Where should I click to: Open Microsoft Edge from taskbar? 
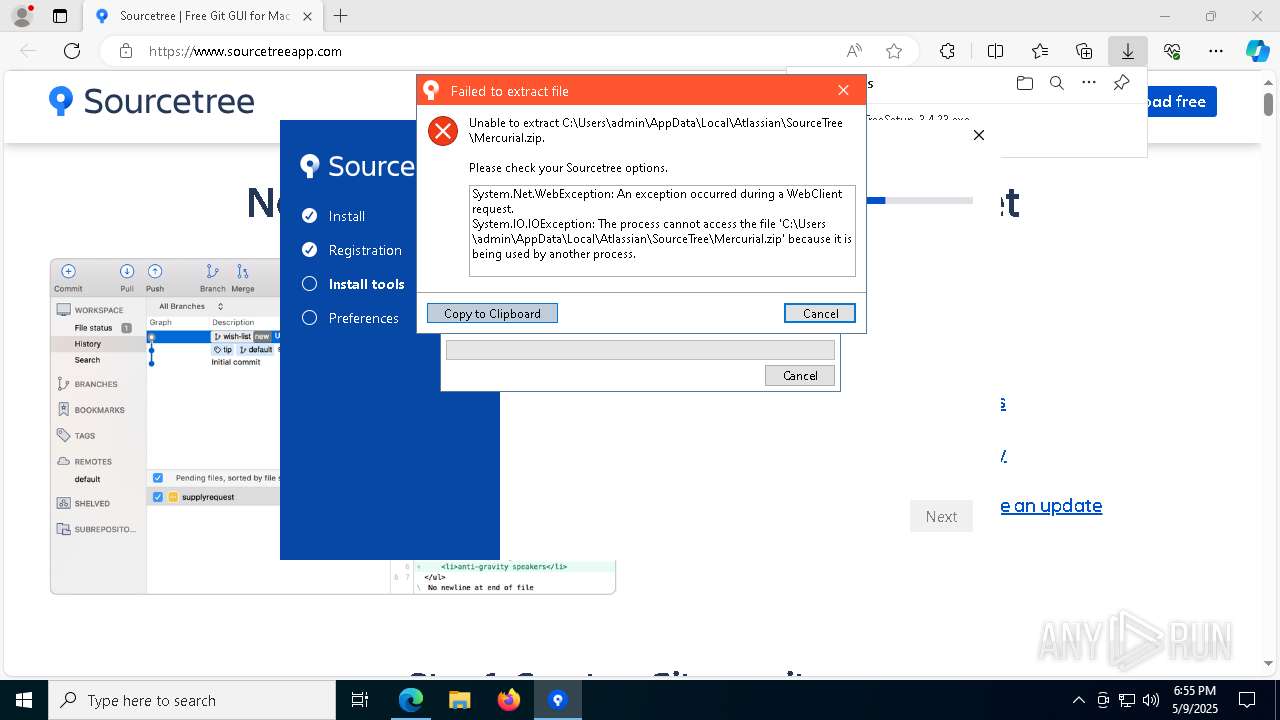(x=411, y=700)
